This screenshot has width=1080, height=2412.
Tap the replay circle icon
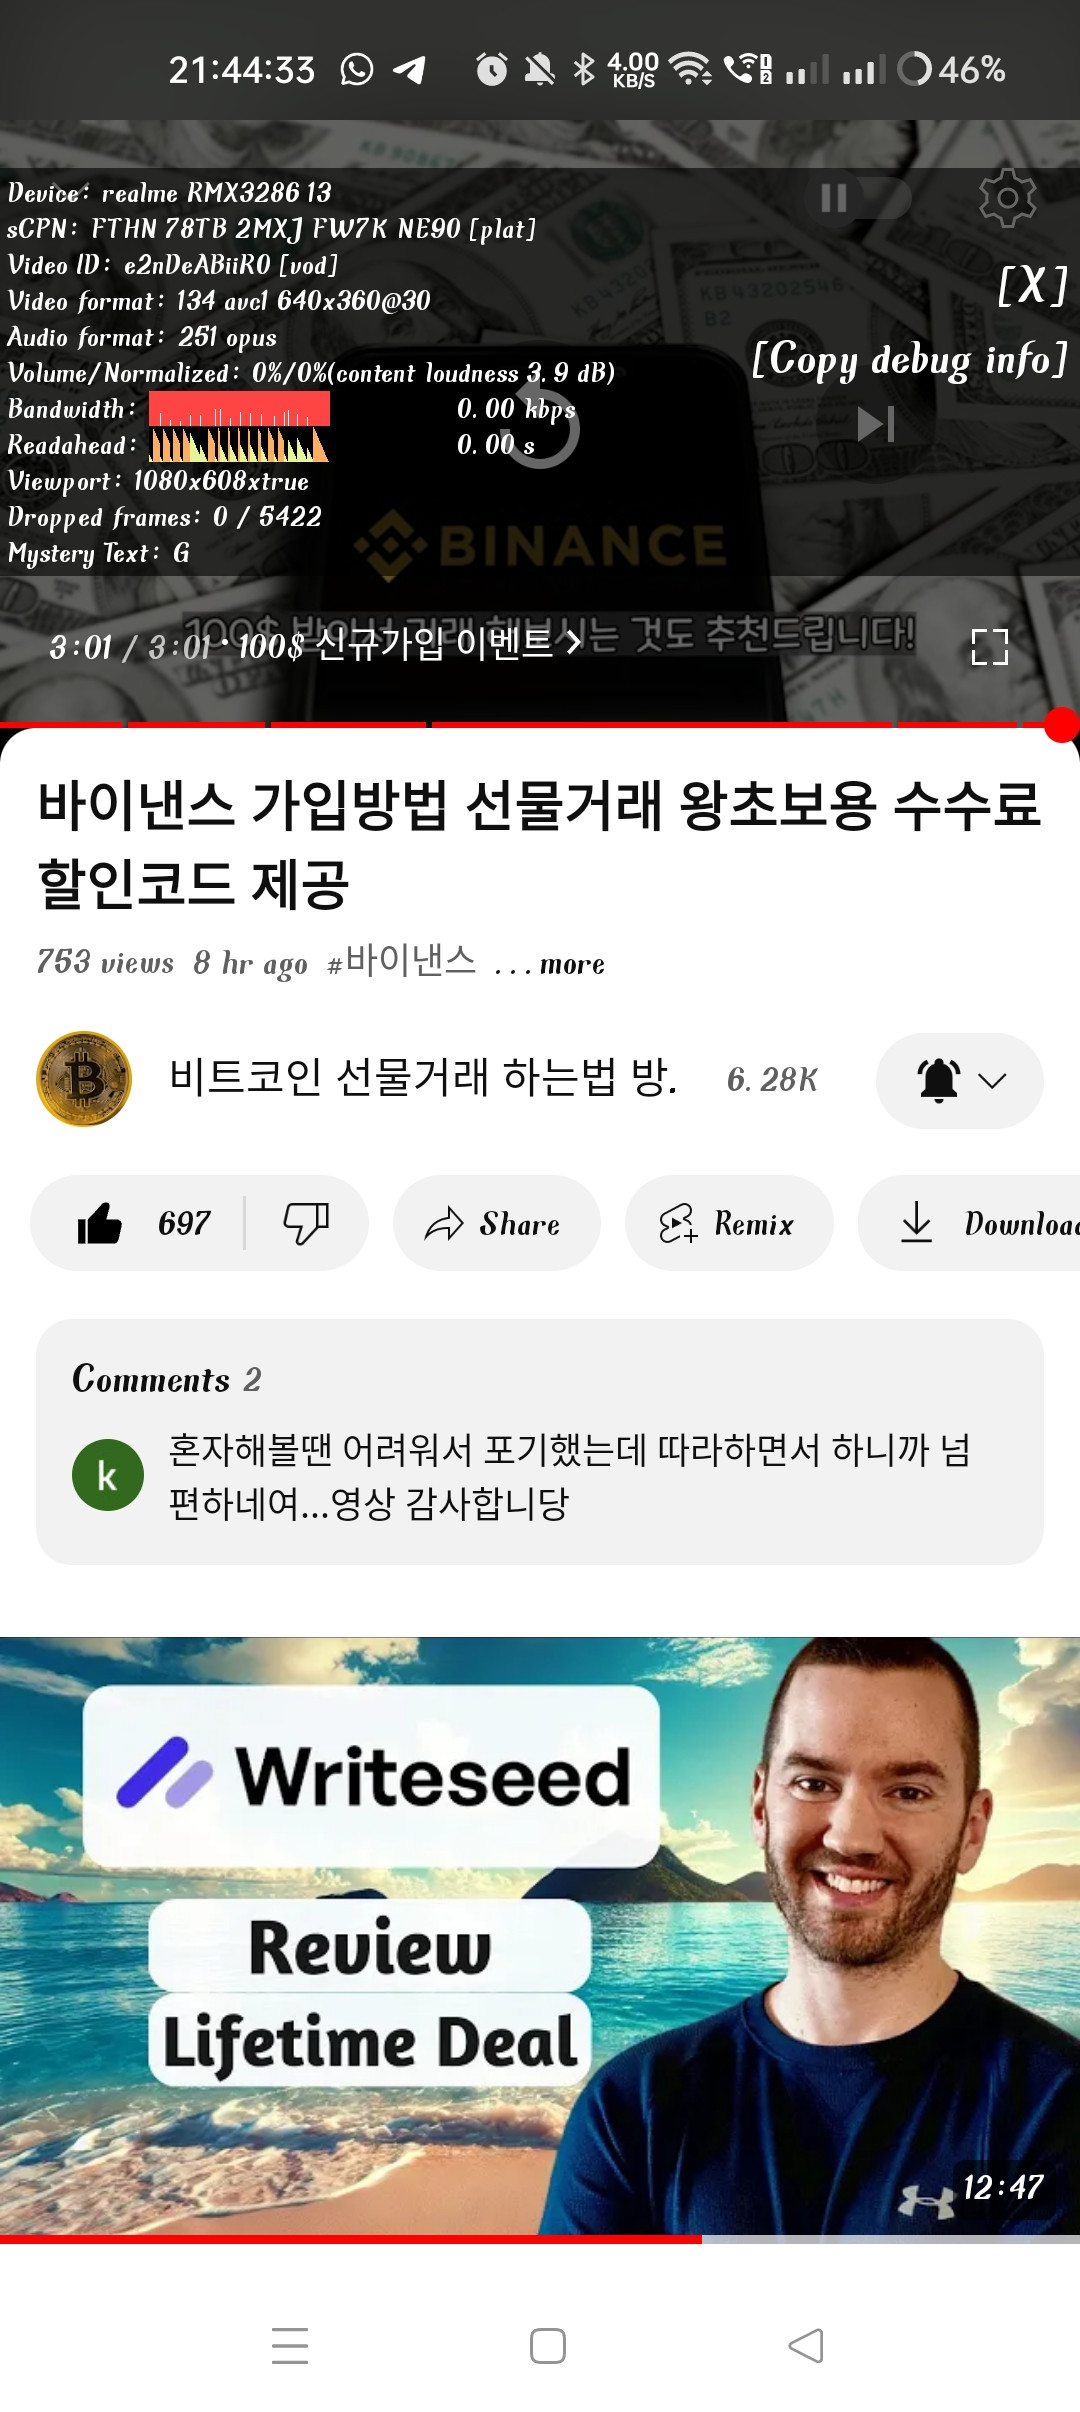click(x=541, y=430)
